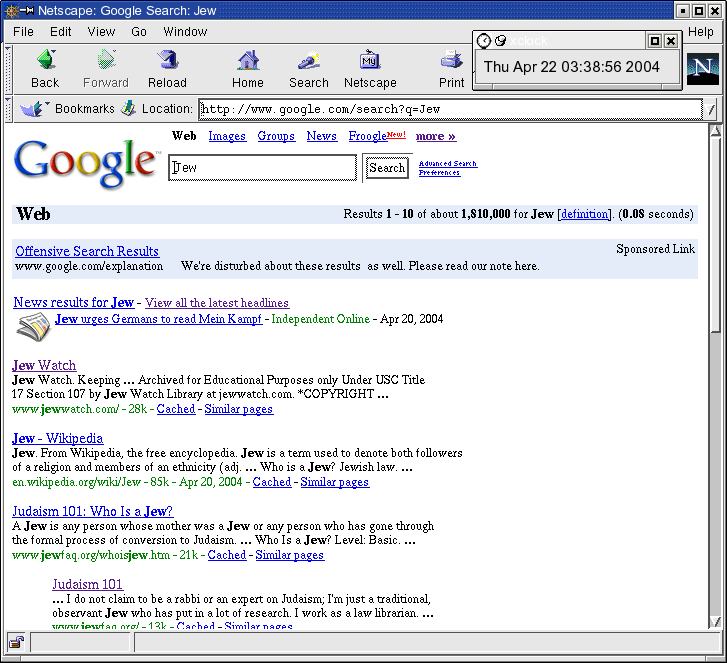
Task: Open Preferences link
Action: [440, 172]
